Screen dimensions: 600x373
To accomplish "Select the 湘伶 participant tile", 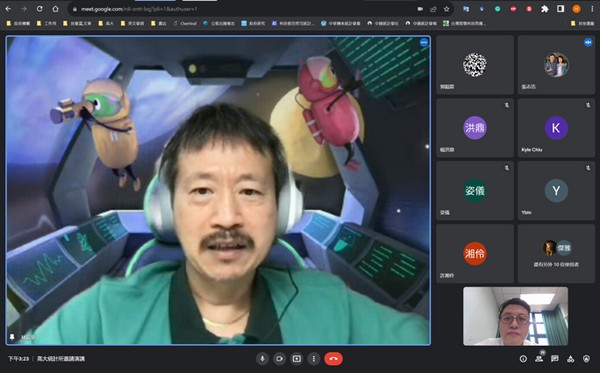I will tap(475, 253).
